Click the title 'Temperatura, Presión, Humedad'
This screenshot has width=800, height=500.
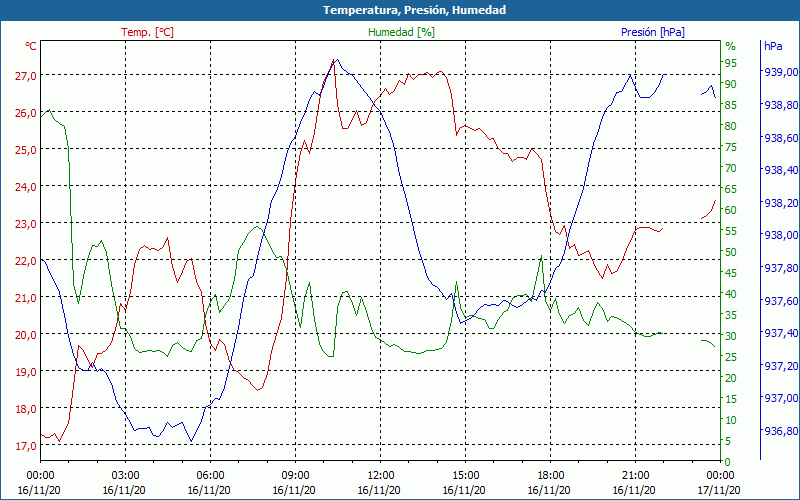pyautogui.click(x=414, y=10)
